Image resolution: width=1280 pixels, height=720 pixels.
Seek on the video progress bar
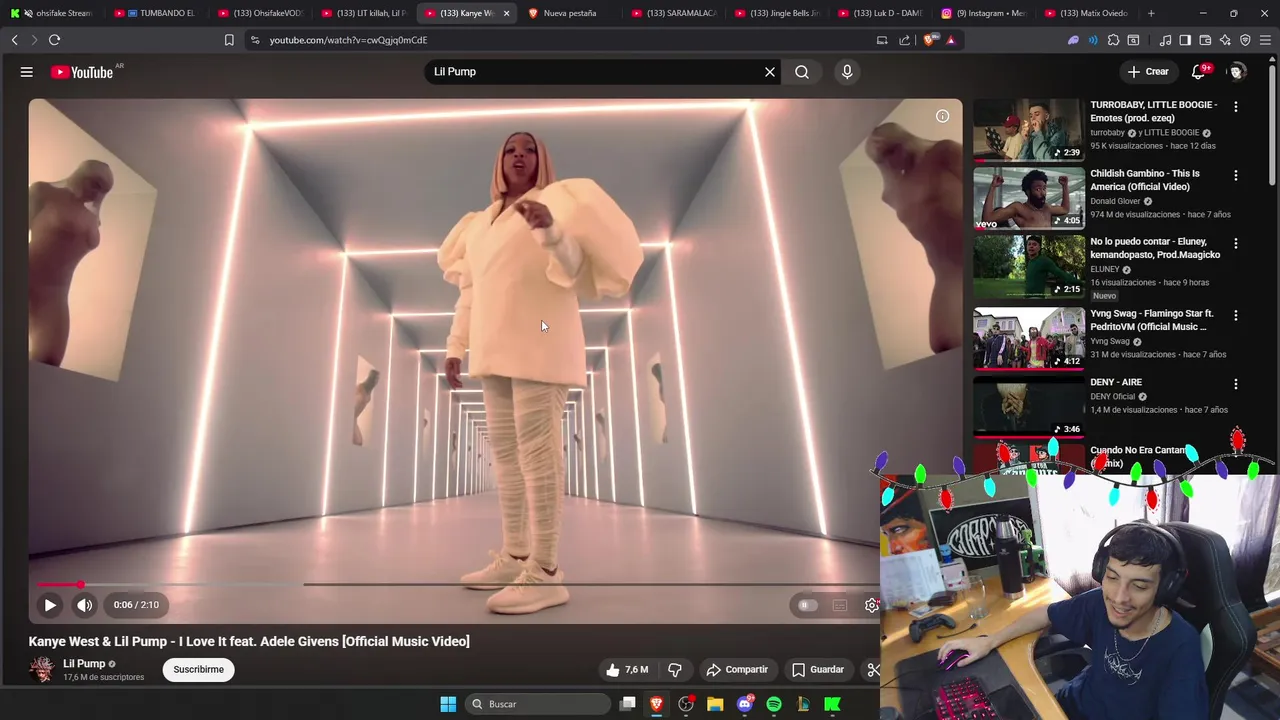click(458, 584)
